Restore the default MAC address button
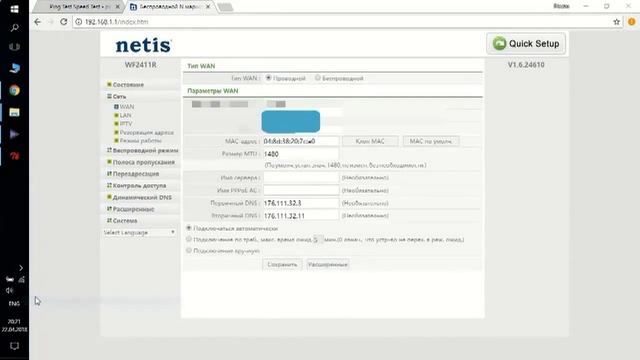 point(431,141)
